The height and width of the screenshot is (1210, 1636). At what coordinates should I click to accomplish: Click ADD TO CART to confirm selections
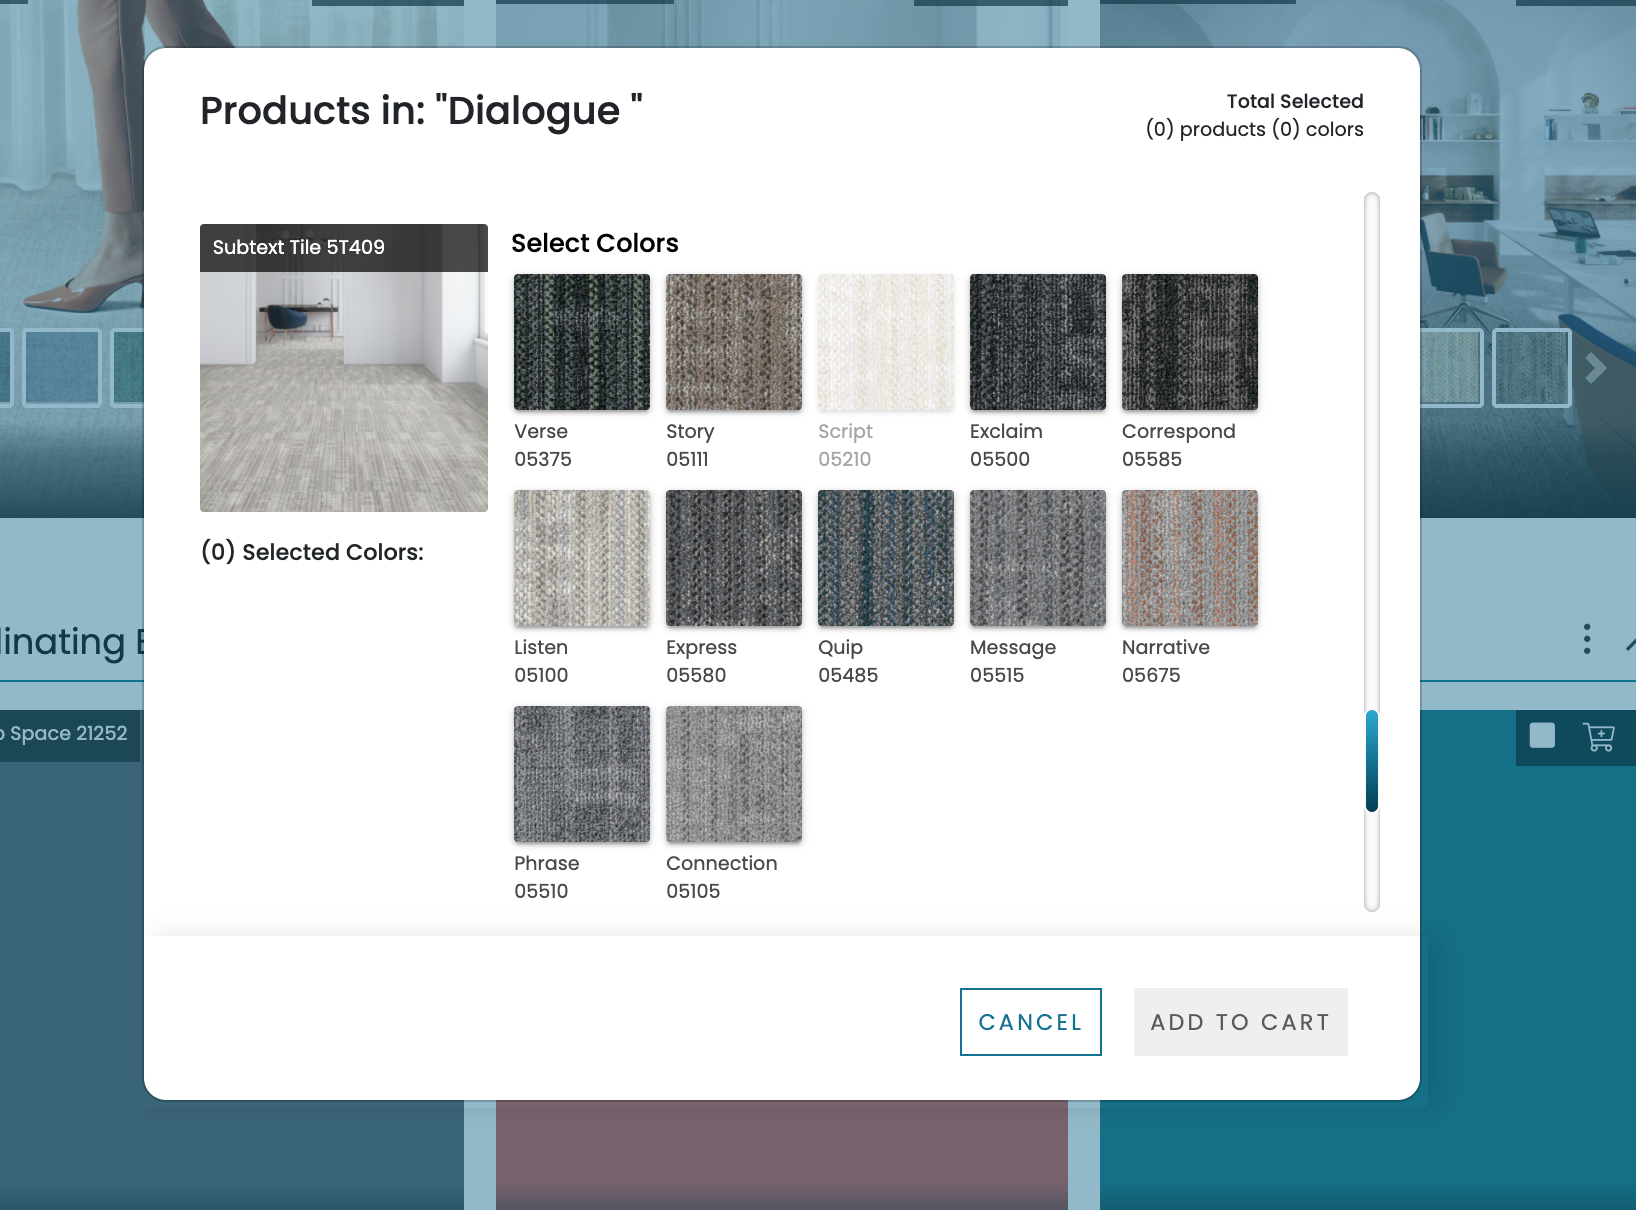(x=1240, y=1021)
